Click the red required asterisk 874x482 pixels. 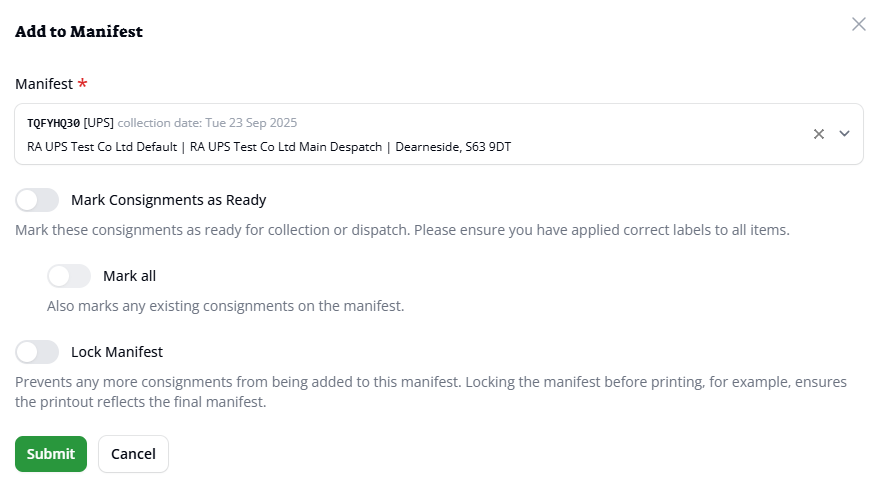click(82, 83)
